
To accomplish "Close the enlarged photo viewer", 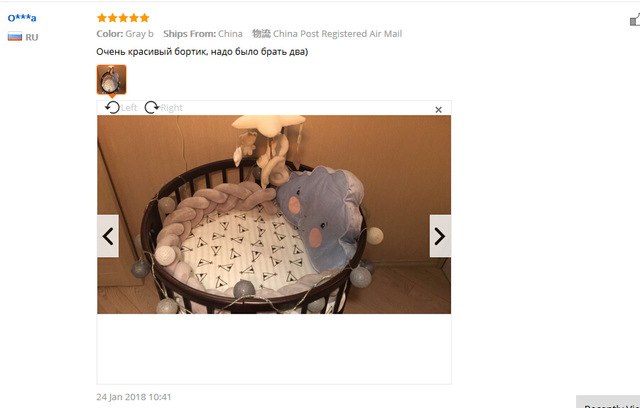I will click(x=438, y=110).
